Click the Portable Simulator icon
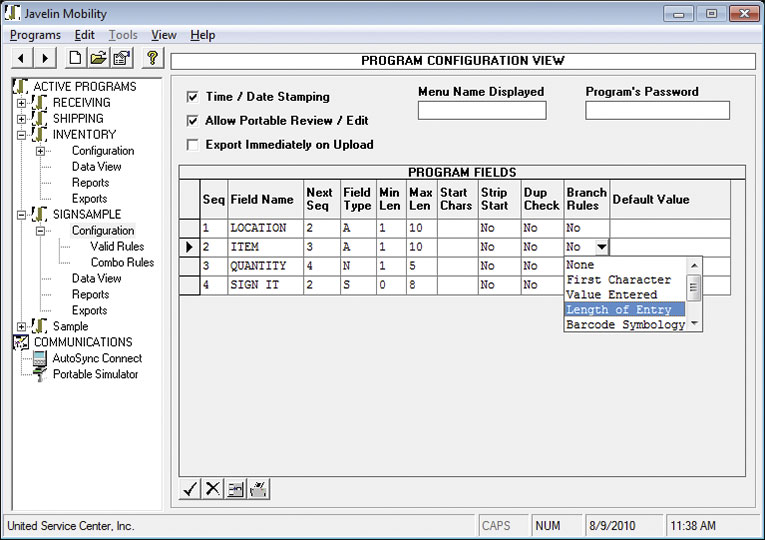765x540 pixels. pyautogui.click(x=40, y=374)
